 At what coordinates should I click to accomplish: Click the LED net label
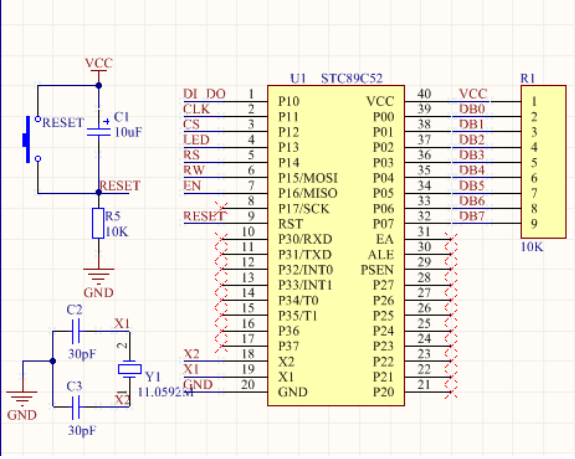(197, 140)
